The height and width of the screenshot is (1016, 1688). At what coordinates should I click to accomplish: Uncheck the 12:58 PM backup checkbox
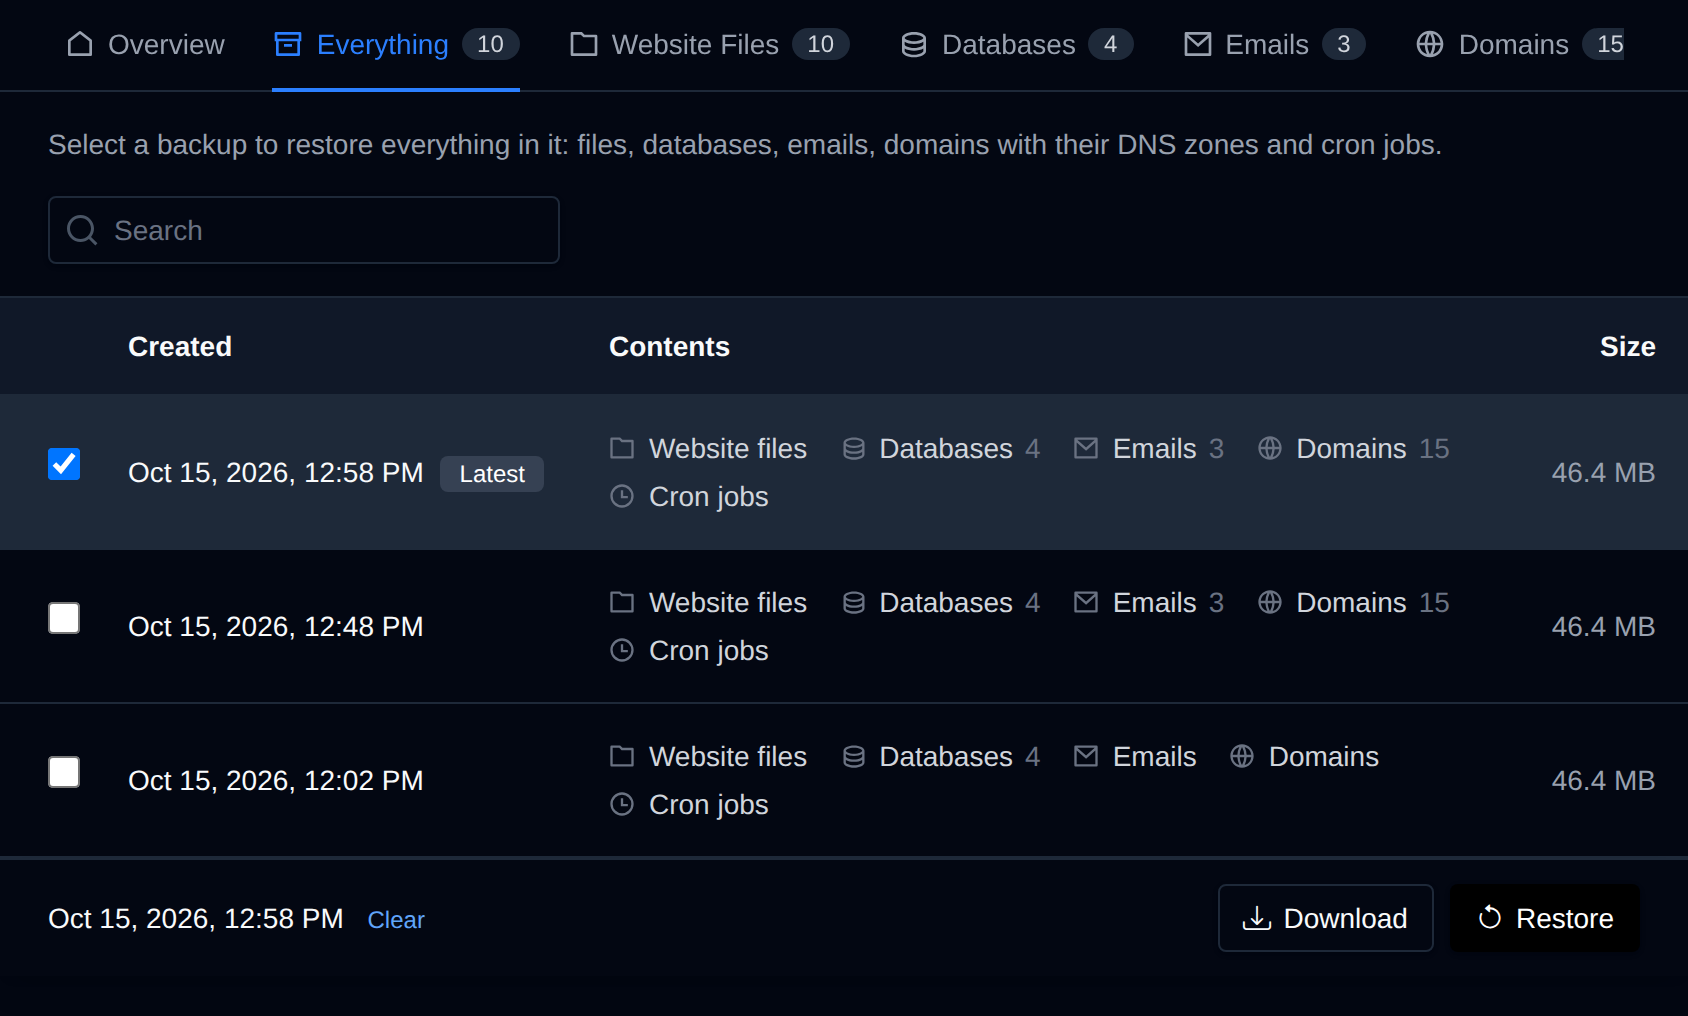click(64, 464)
